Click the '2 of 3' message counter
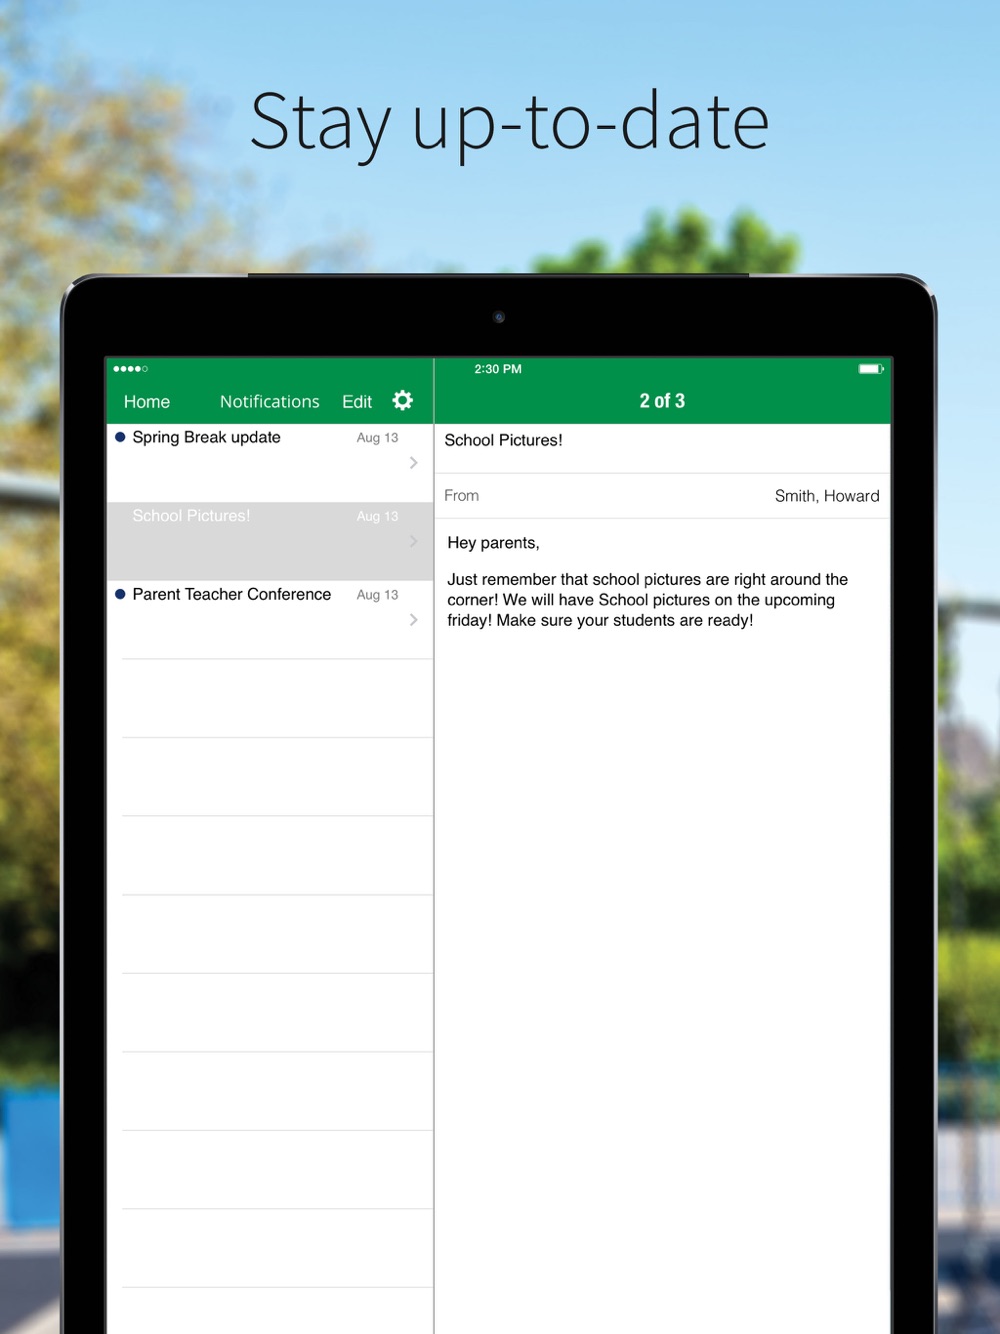This screenshot has height=1334, width=1000. click(x=662, y=401)
